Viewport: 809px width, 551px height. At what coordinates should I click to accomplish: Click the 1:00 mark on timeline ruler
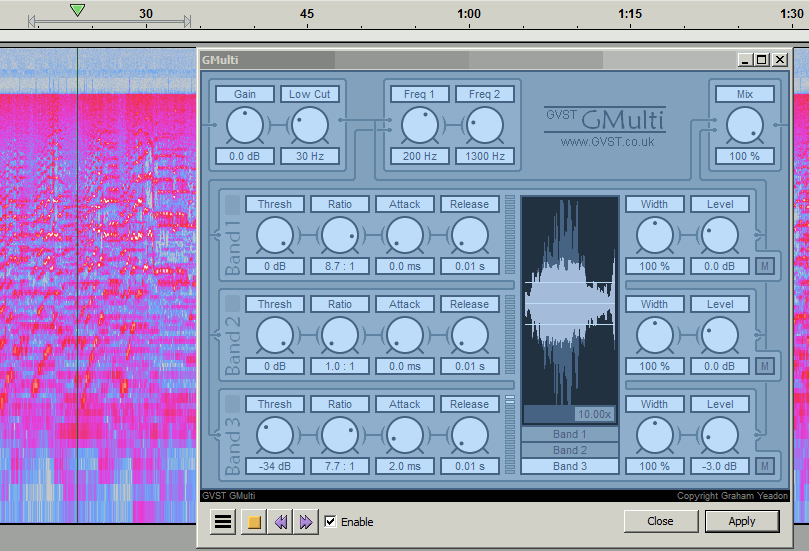click(x=468, y=13)
